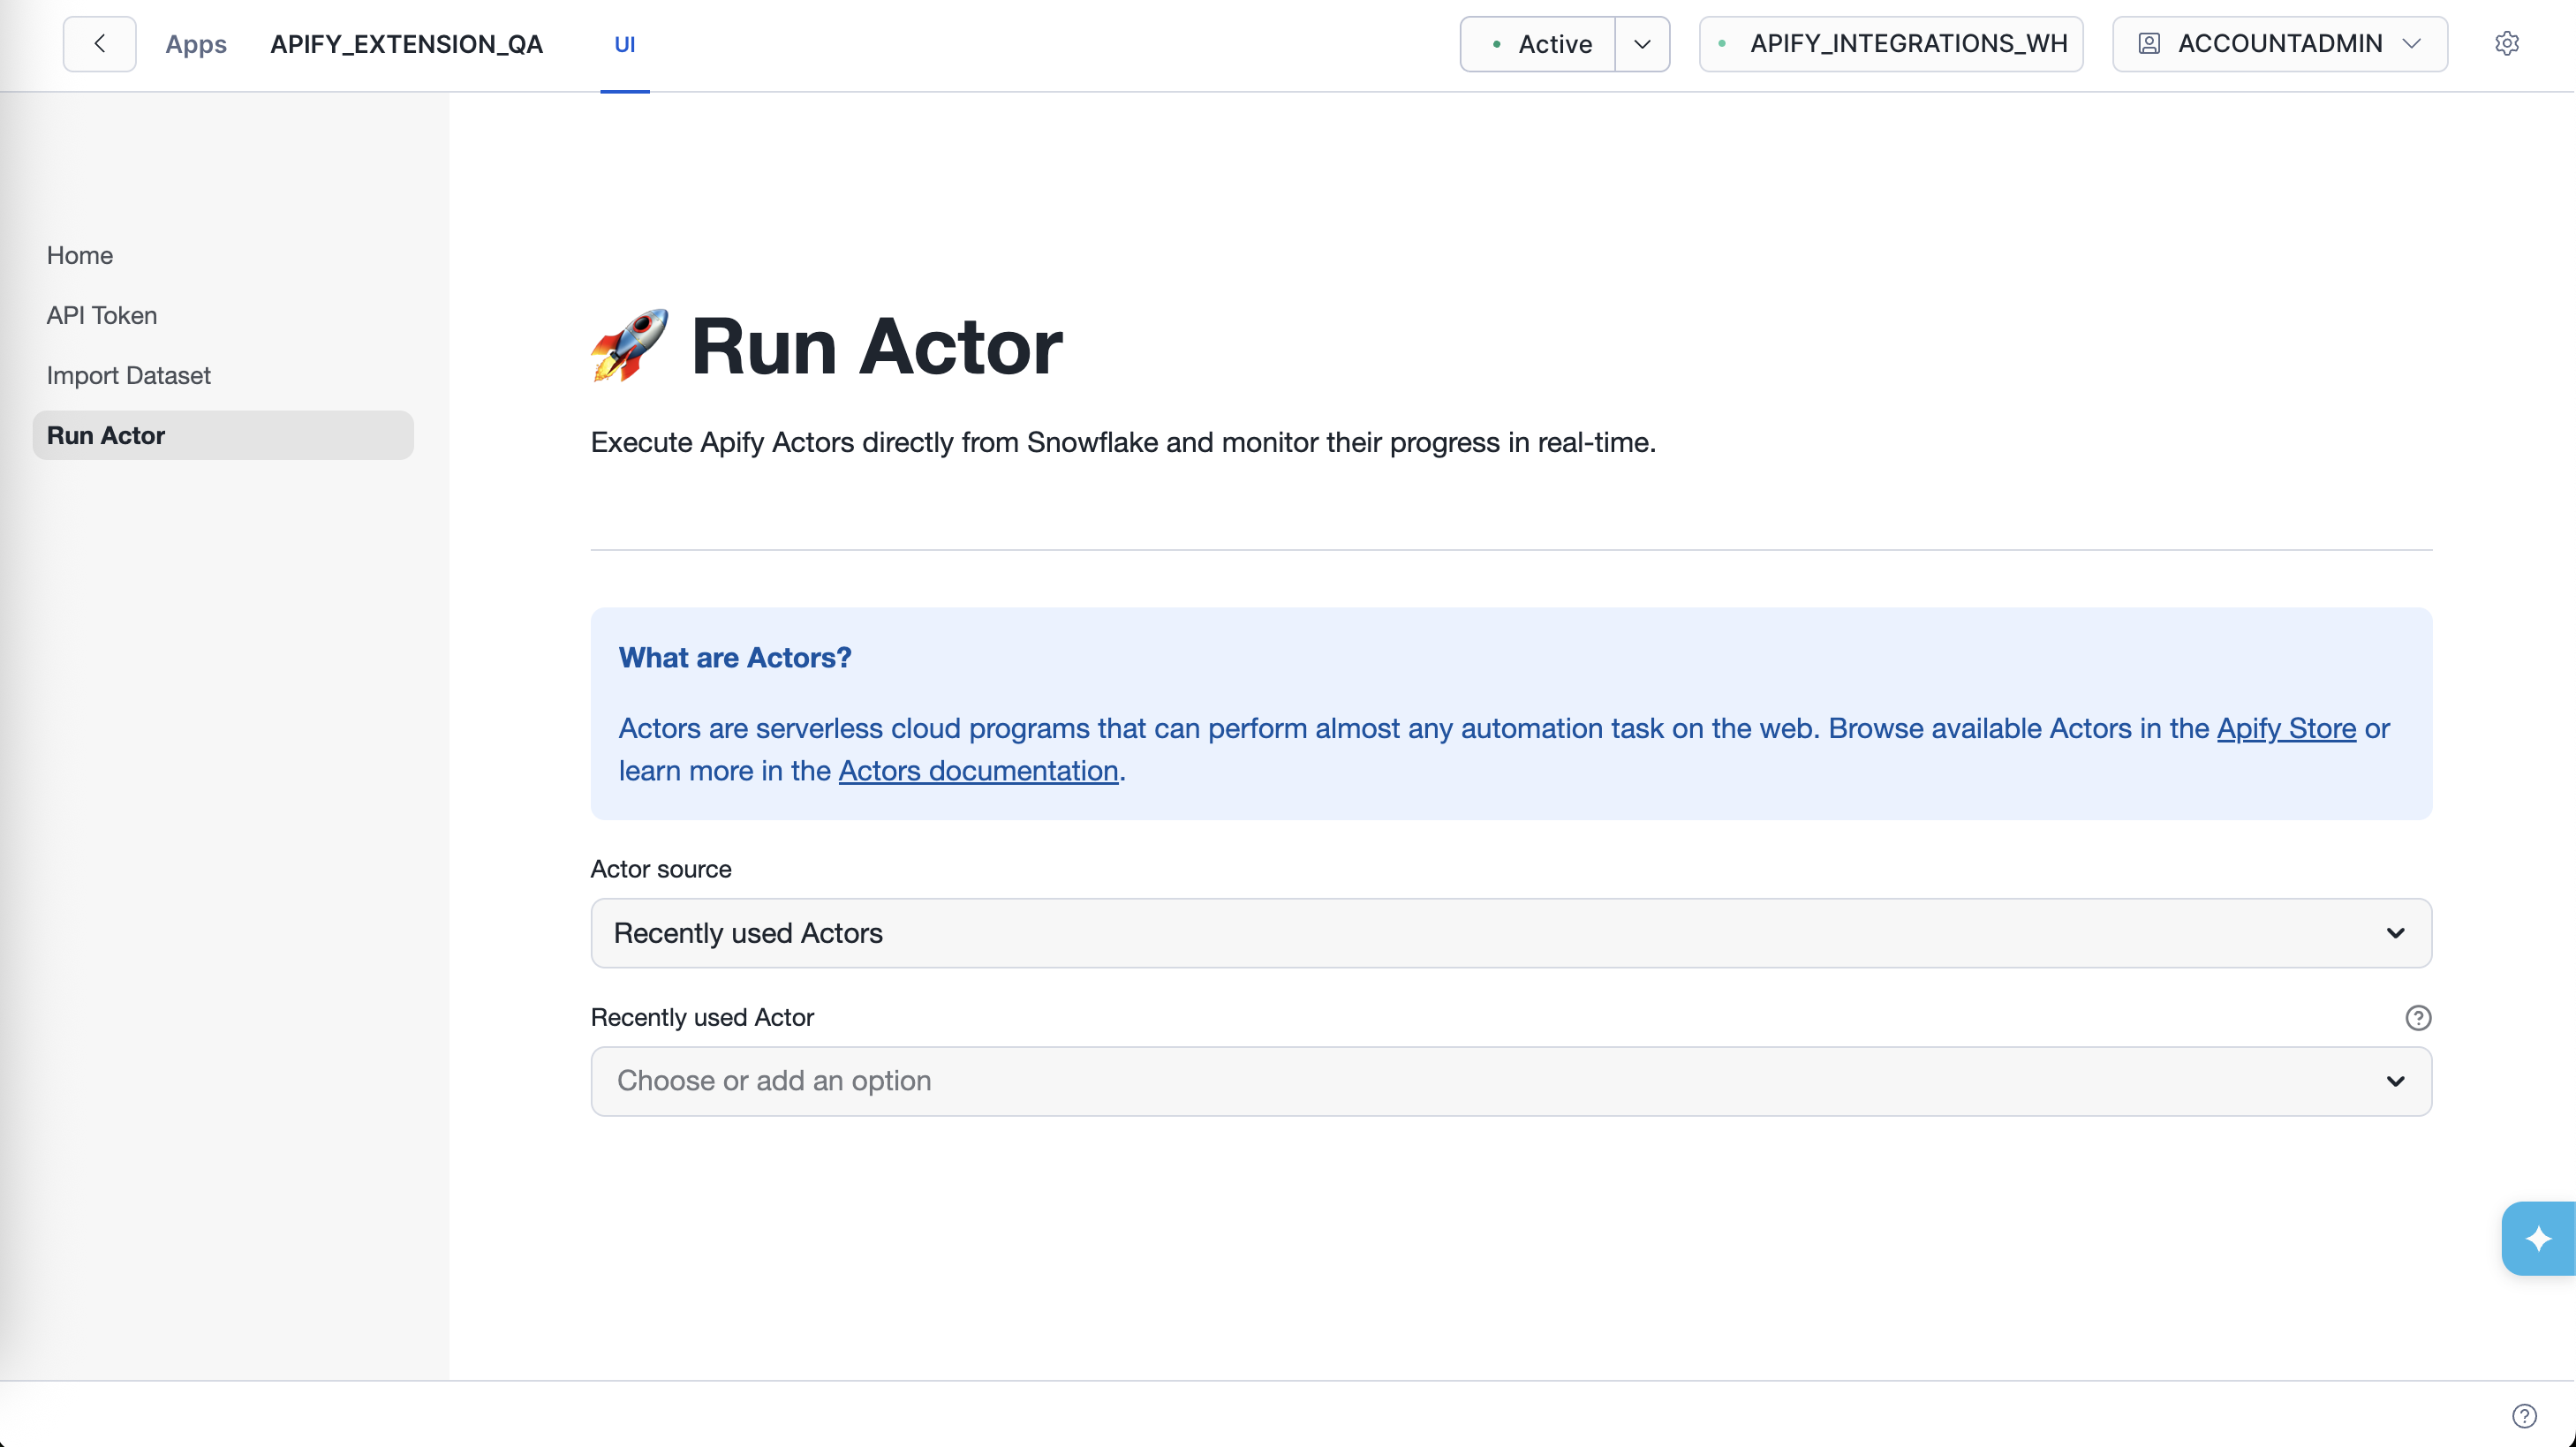Click the Apps menu item

[x=196, y=44]
